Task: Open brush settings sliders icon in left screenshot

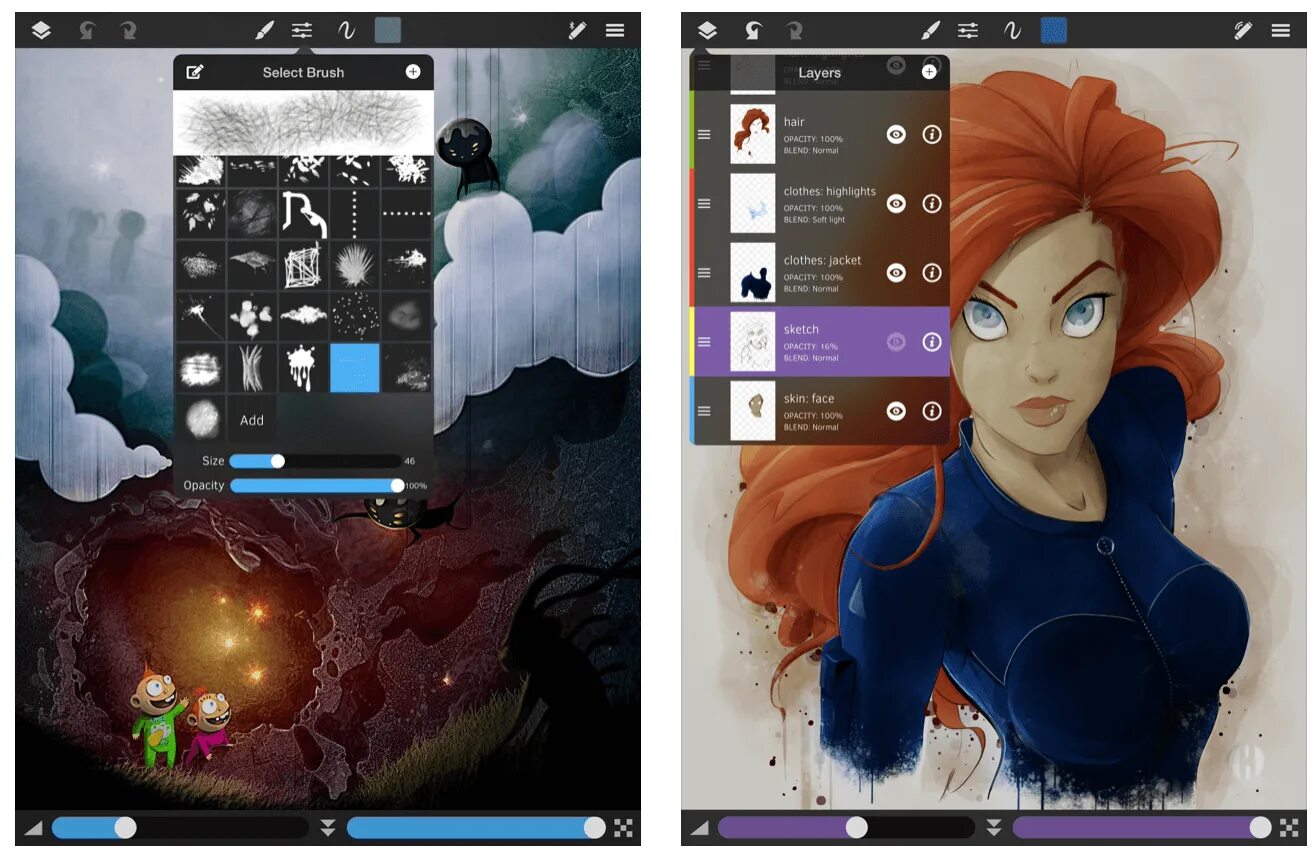Action: coord(302,30)
